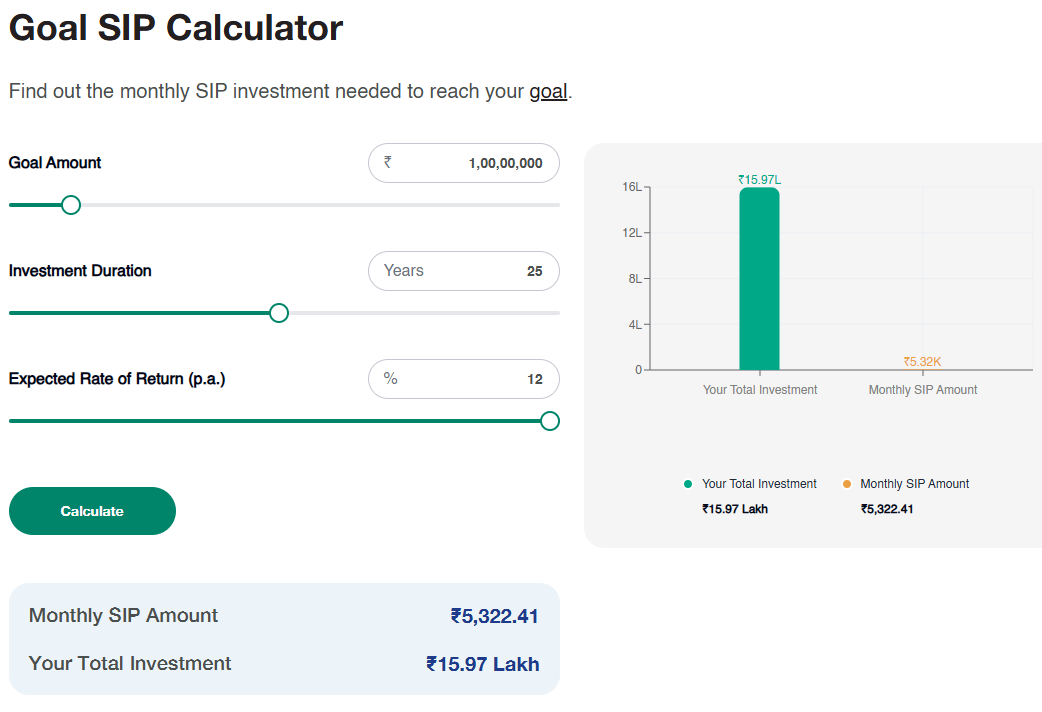Toggle the orange 'Monthly SIP Amount' legend dot
1042x712 pixels.
click(x=847, y=484)
